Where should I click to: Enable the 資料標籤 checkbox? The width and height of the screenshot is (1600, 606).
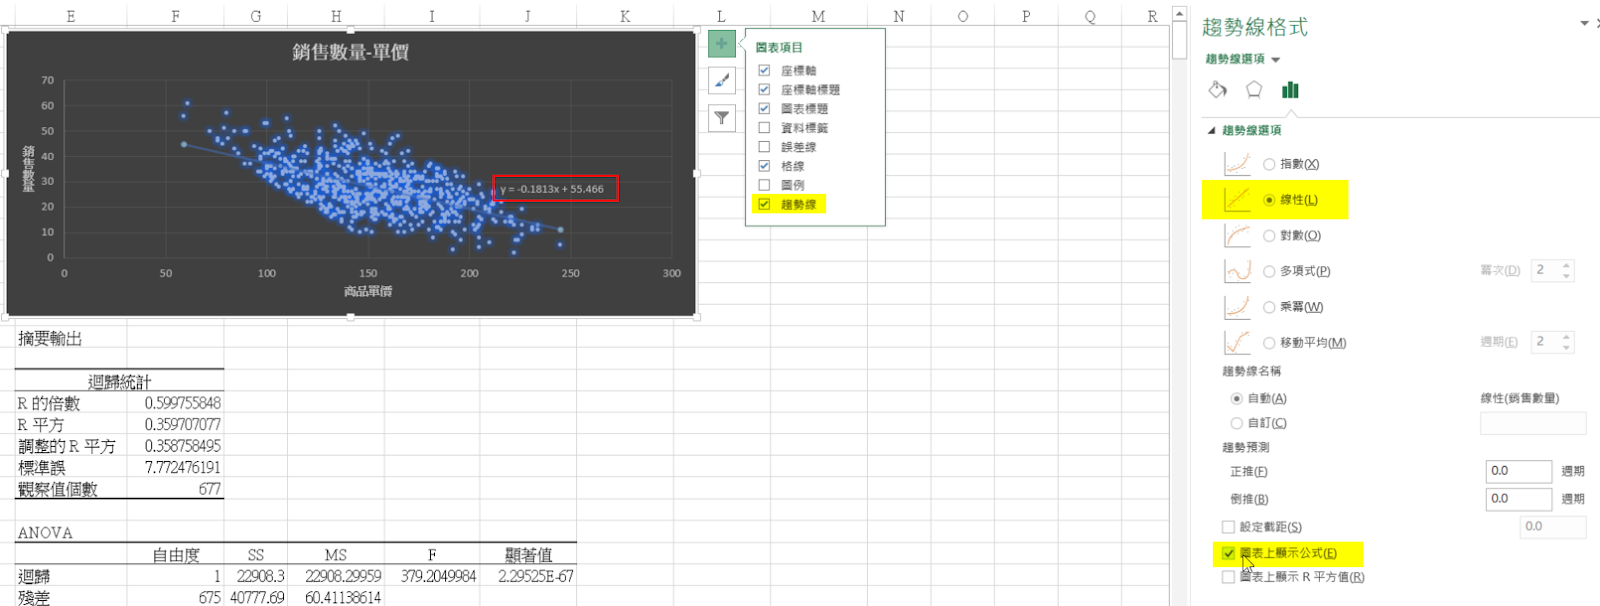[764, 127]
